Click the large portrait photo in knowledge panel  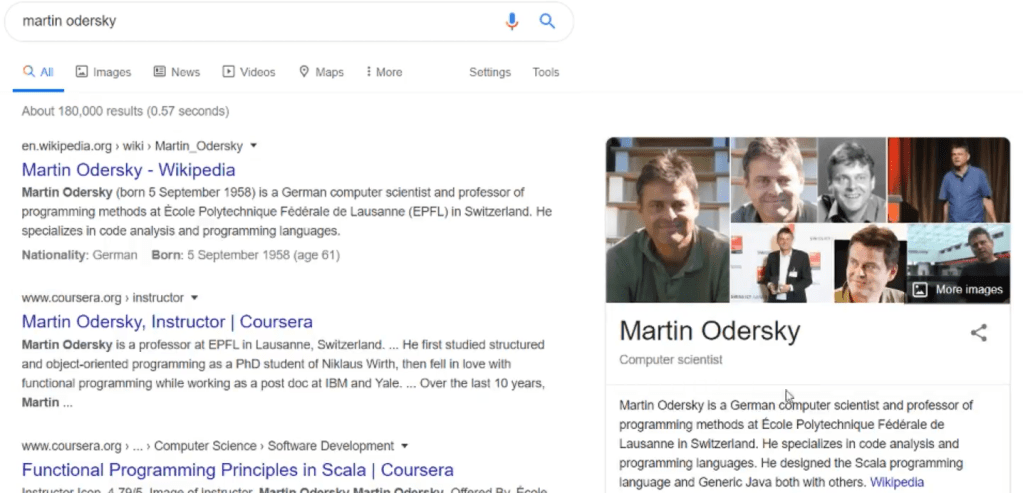667,220
